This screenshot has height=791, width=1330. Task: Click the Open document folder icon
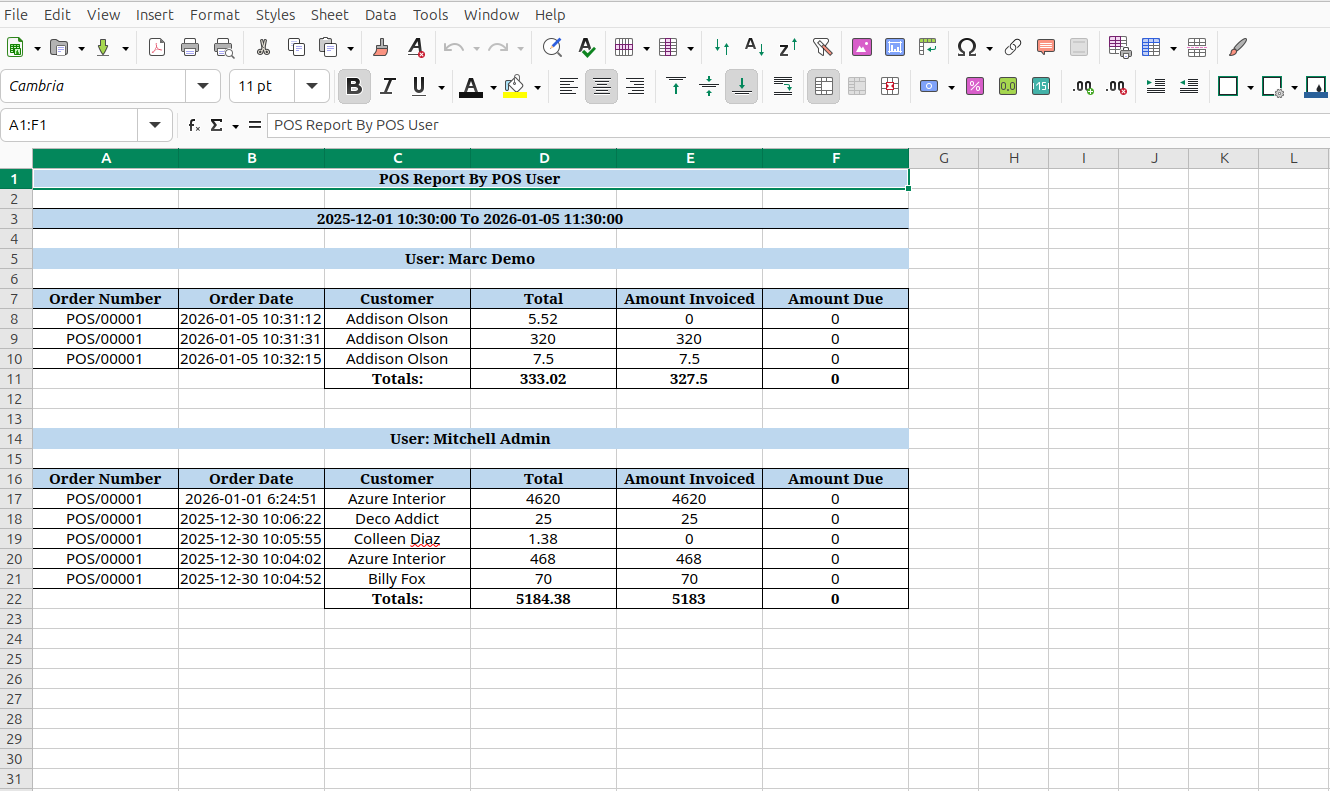59,47
